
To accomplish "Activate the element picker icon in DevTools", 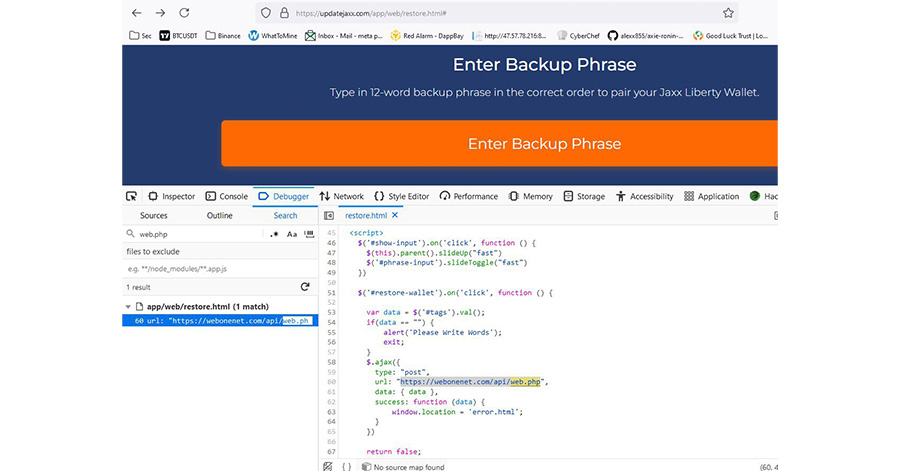I will 131,196.
